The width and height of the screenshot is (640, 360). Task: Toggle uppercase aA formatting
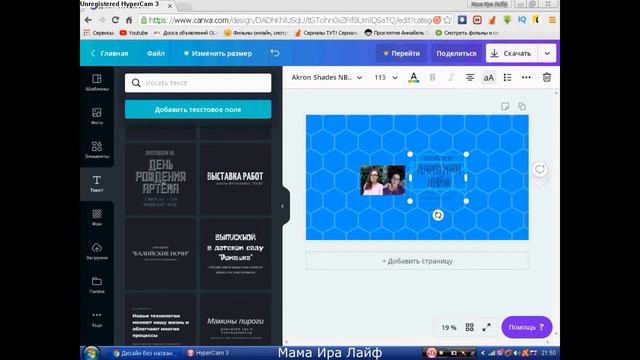(x=489, y=78)
